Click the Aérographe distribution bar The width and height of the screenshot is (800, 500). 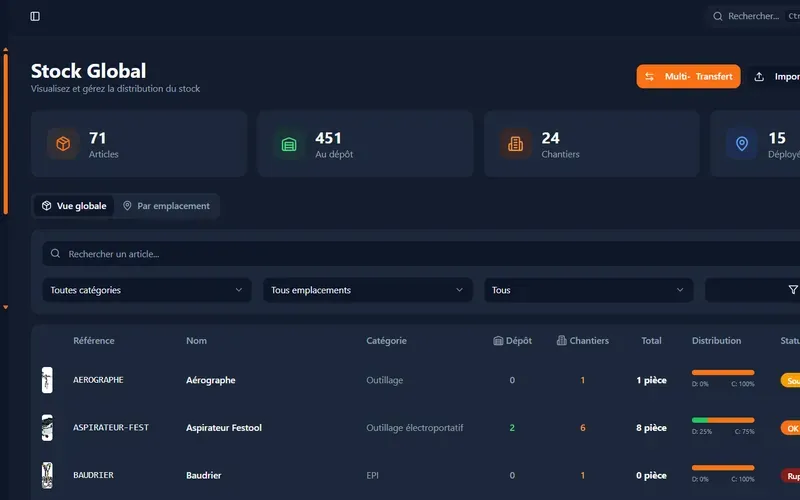723,373
